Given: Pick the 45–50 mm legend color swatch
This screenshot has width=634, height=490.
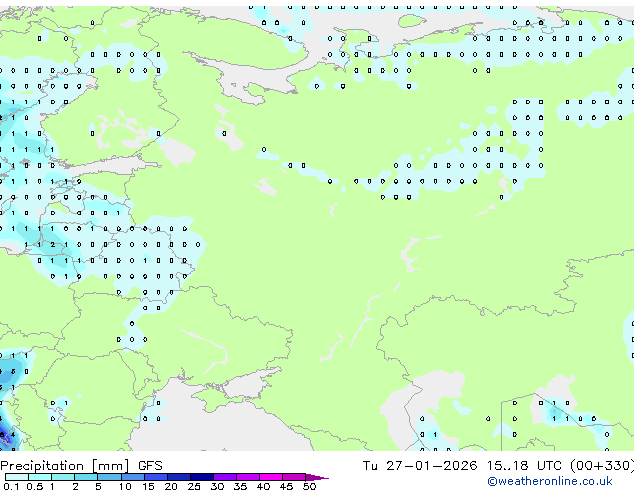Looking at the screenshot, I should 294,477.
